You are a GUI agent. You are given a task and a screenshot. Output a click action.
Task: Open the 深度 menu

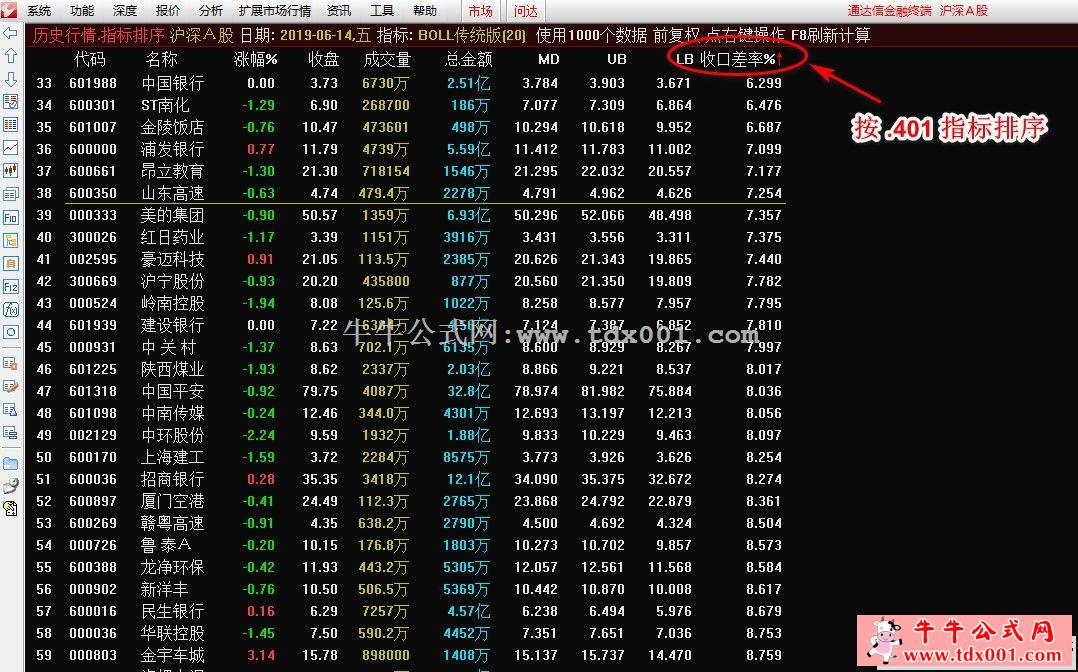pyautogui.click(x=124, y=11)
